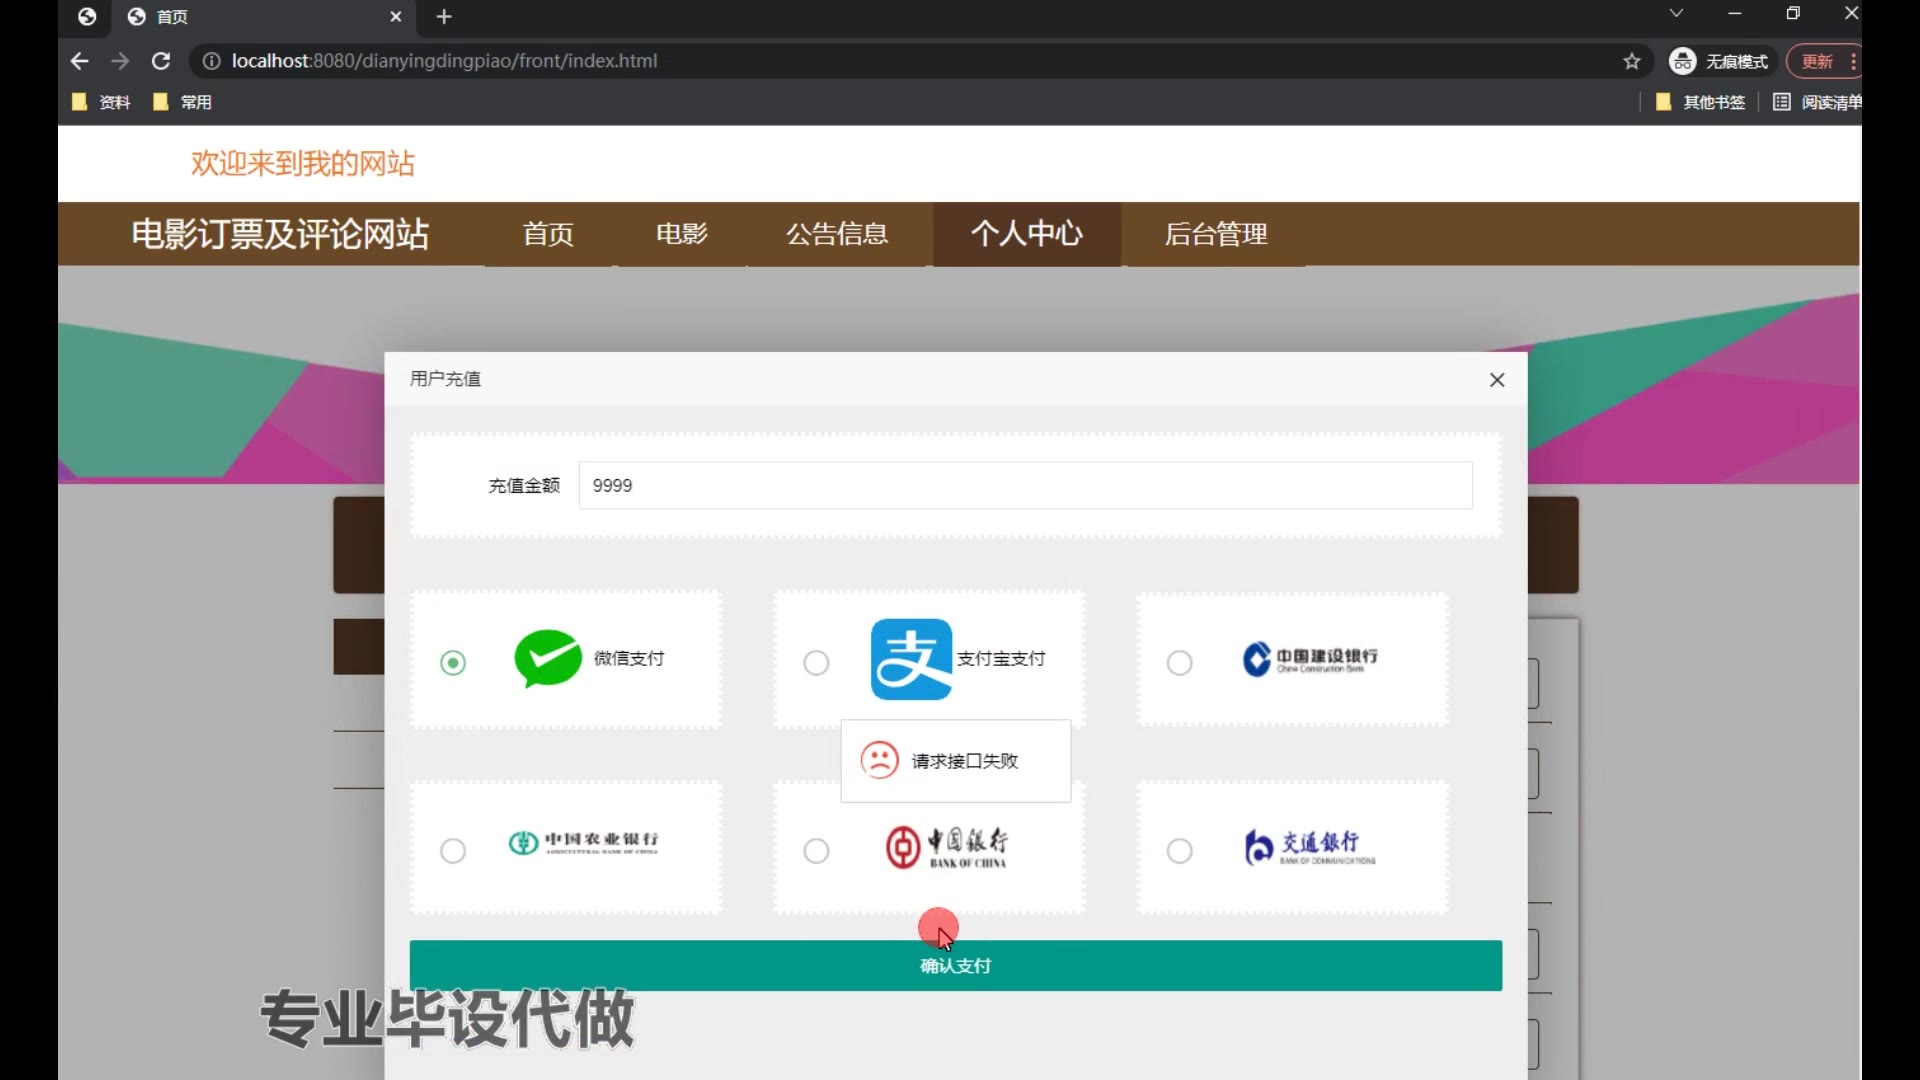Go back to previous page
1920x1080 pixels.
80,61
